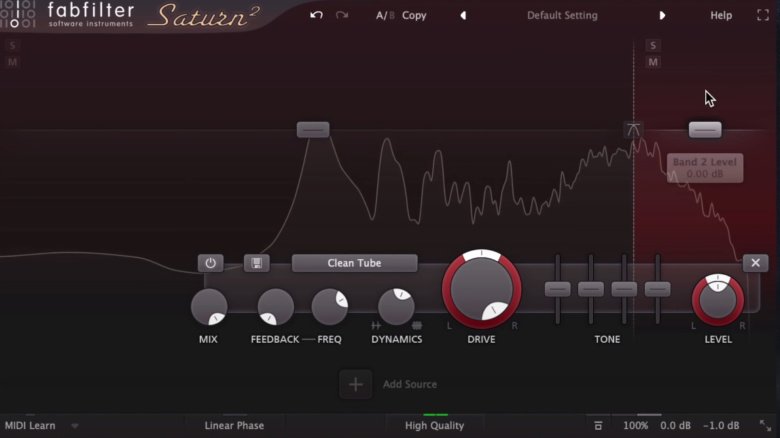780x438 pixels.
Task: Click the Add Source label
Action: pyautogui.click(x=410, y=384)
